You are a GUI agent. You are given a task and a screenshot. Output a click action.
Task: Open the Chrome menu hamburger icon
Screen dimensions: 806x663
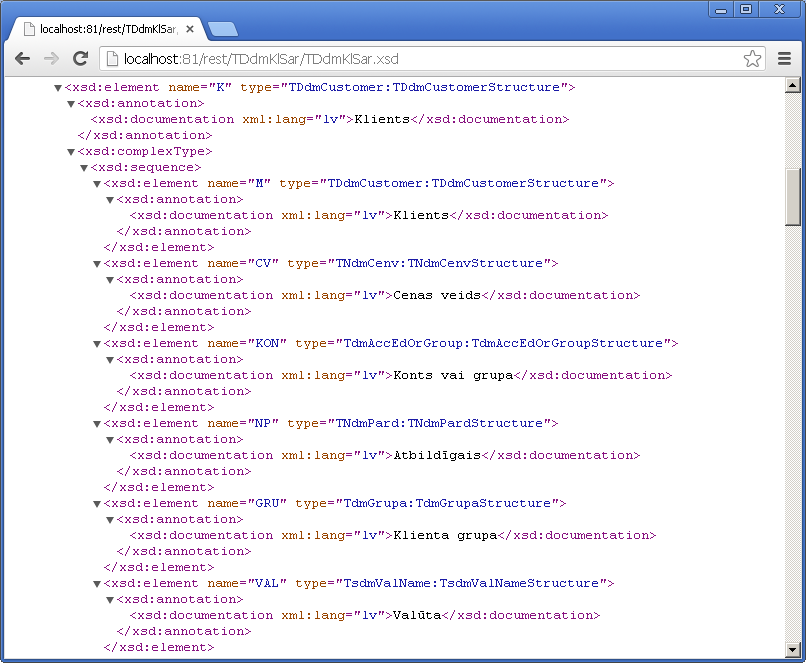point(784,59)
